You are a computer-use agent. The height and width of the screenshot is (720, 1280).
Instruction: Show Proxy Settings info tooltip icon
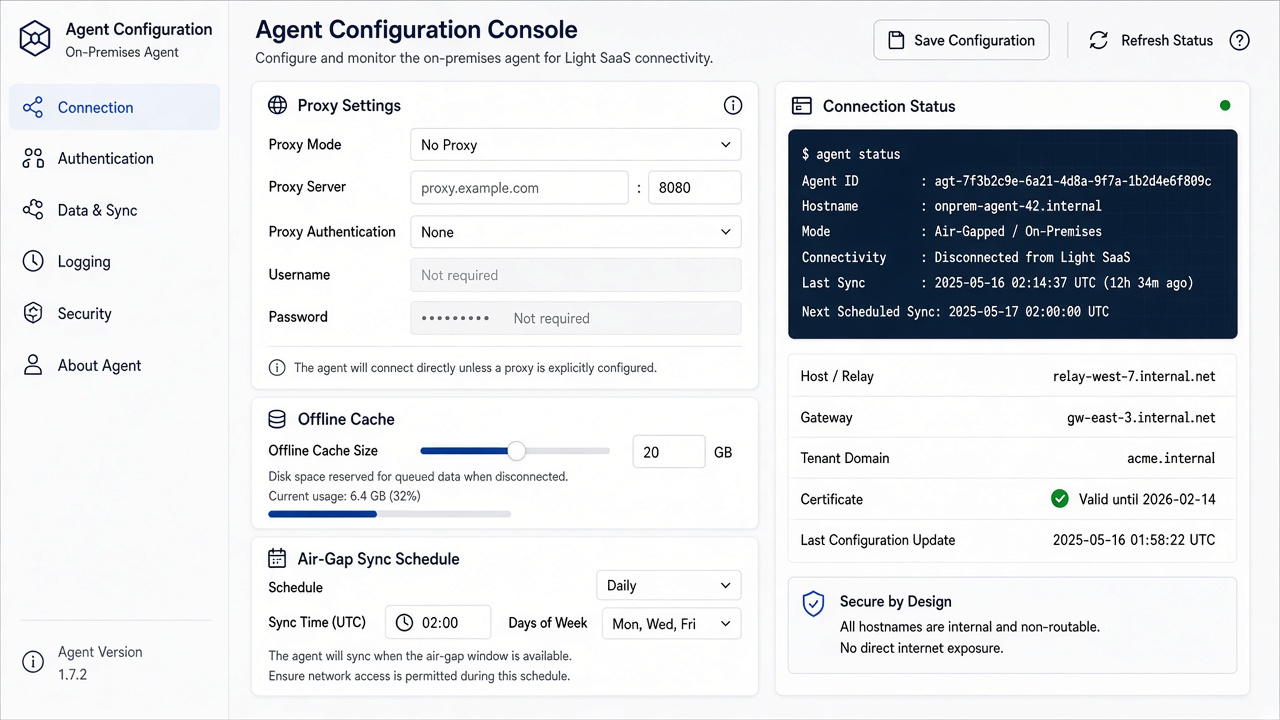click(x=732, y=105)
